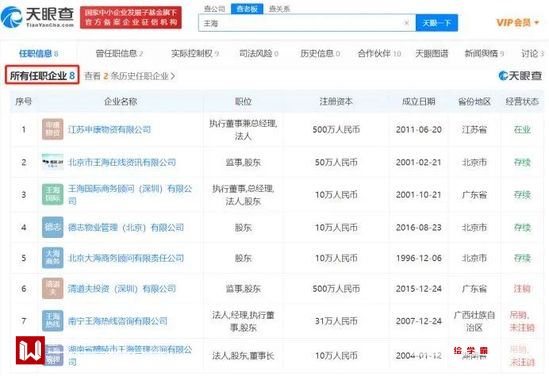Viewport: 549px width, 376px height.
Task: Open the 实际控制权 tab
Action: pyautogui.click(x=195, y=54)
